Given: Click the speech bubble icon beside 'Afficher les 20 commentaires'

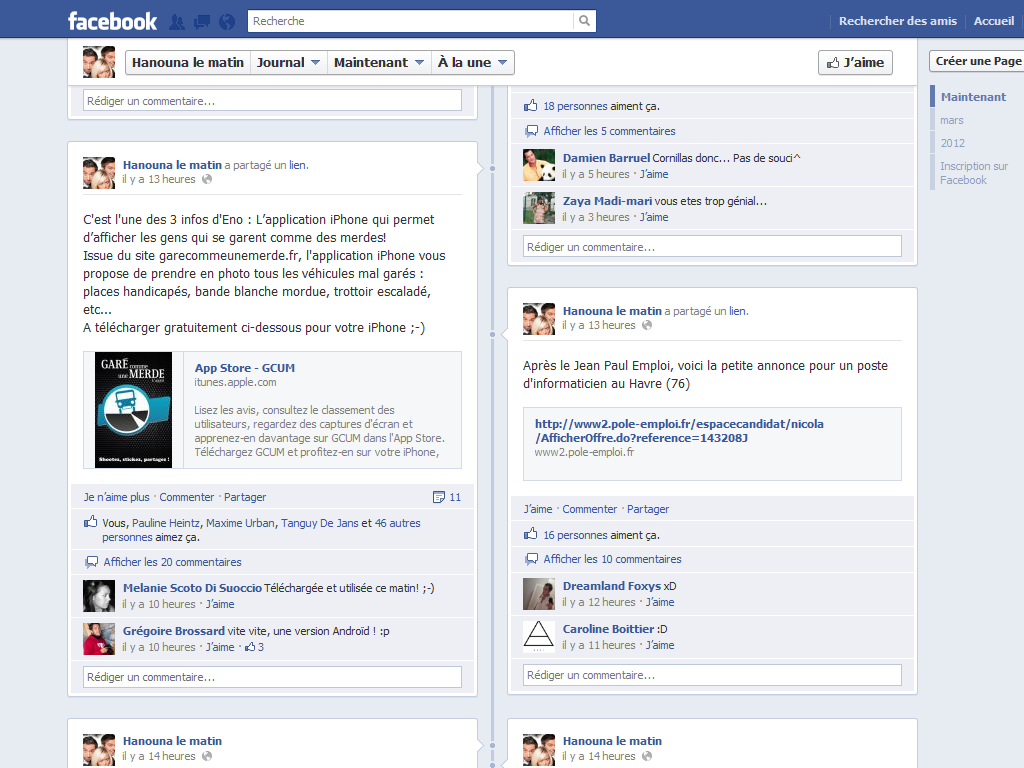Looking at the screenshot, I should (91, 562).
